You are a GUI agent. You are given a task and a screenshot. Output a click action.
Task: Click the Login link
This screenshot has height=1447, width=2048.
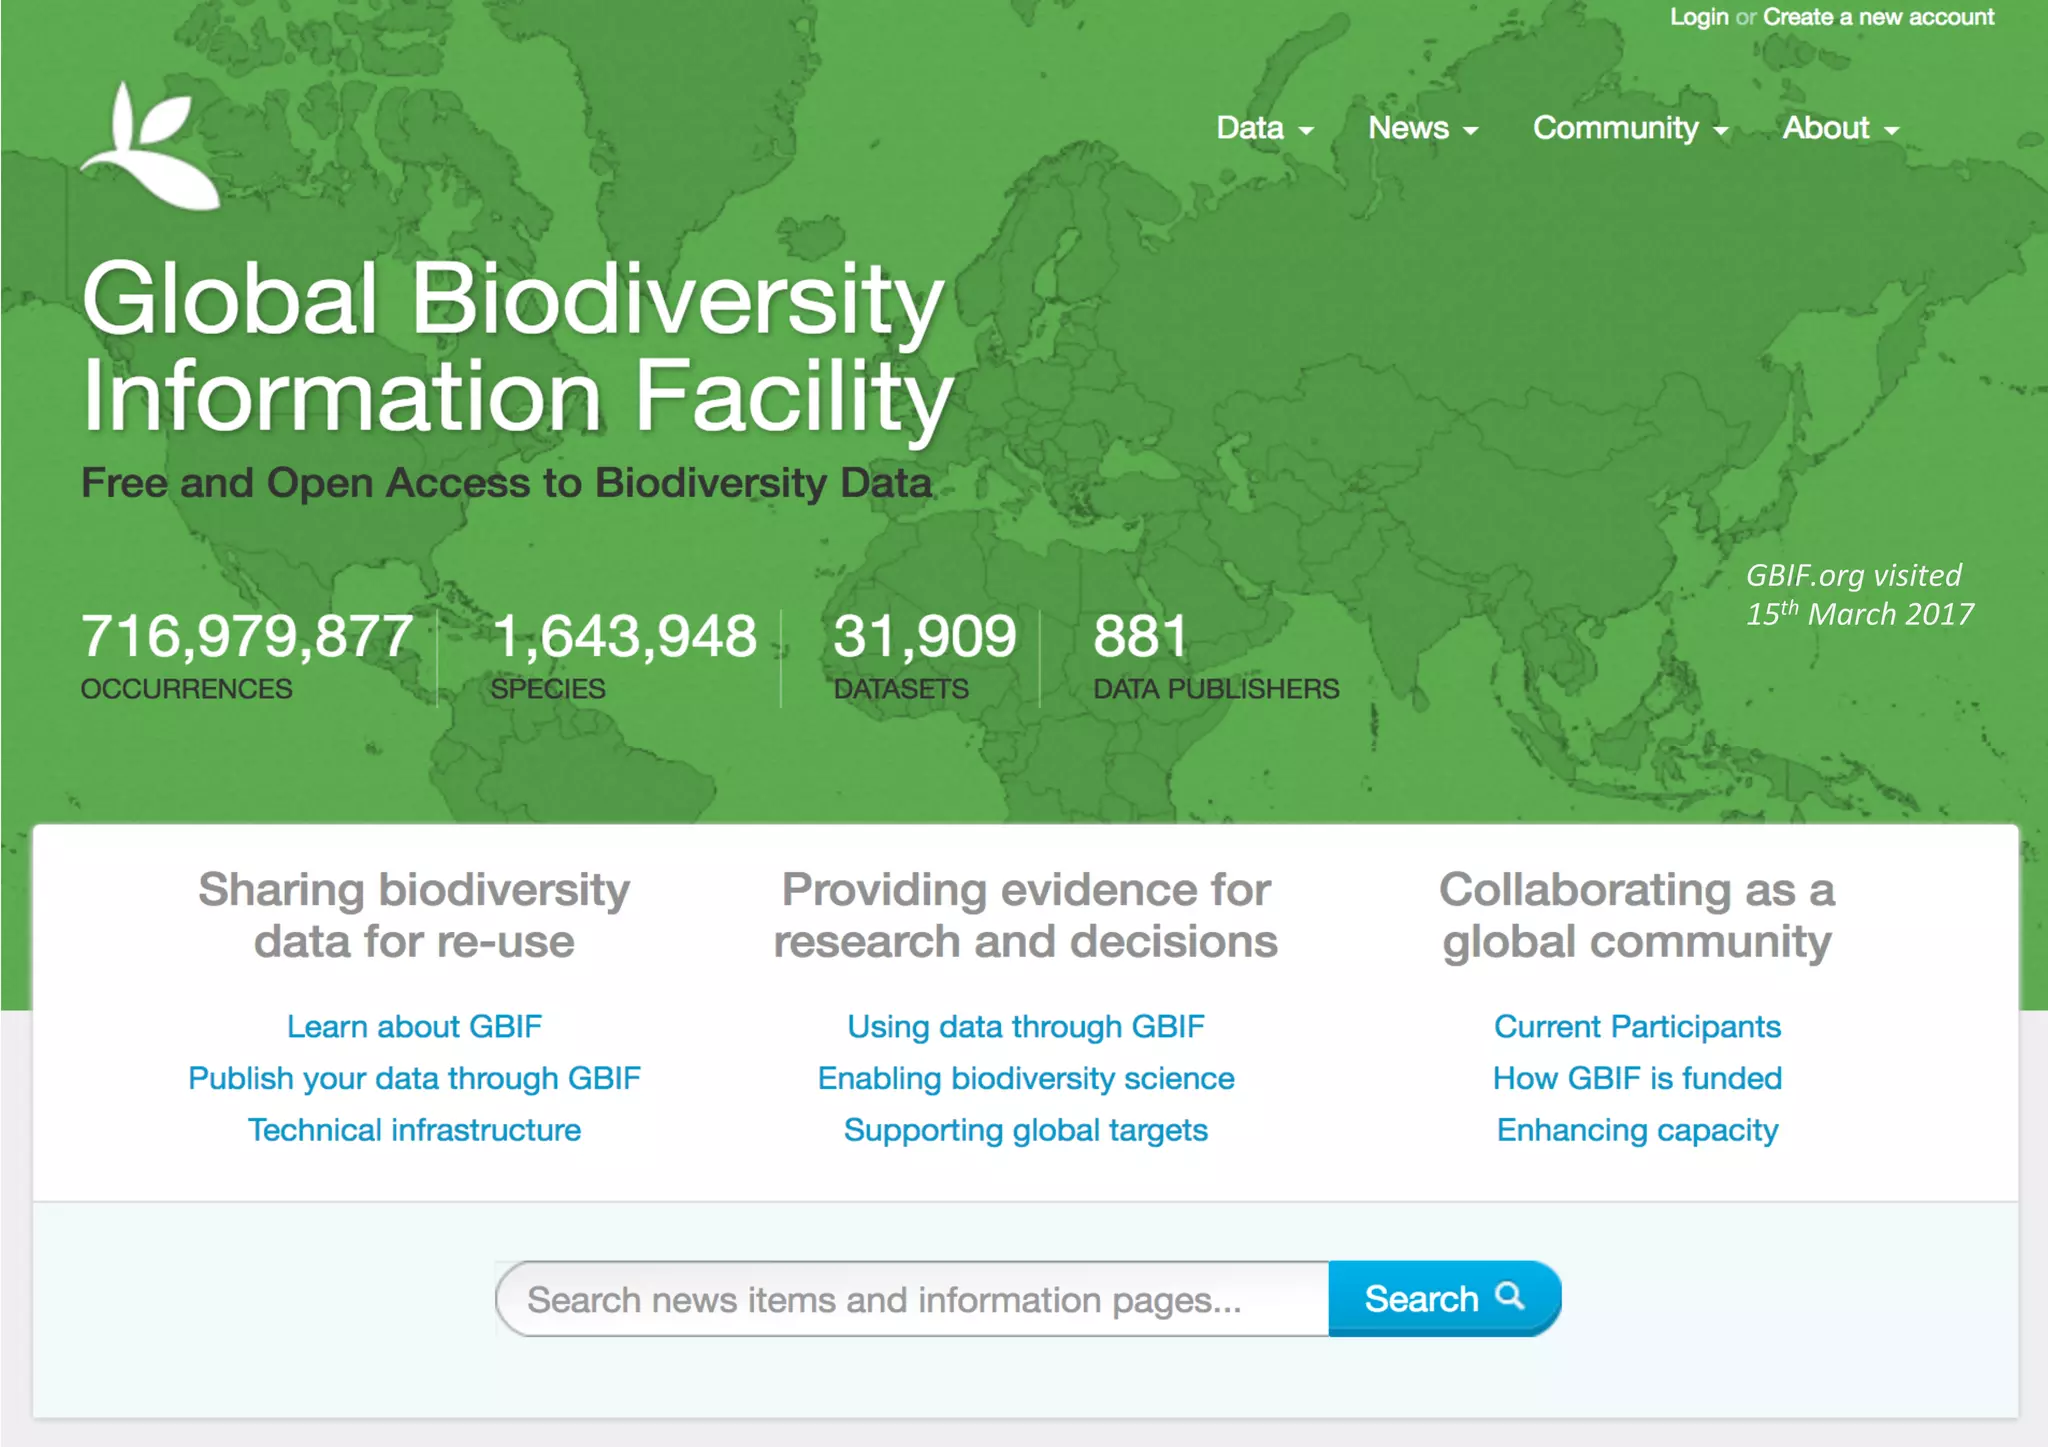[1698, 17]
